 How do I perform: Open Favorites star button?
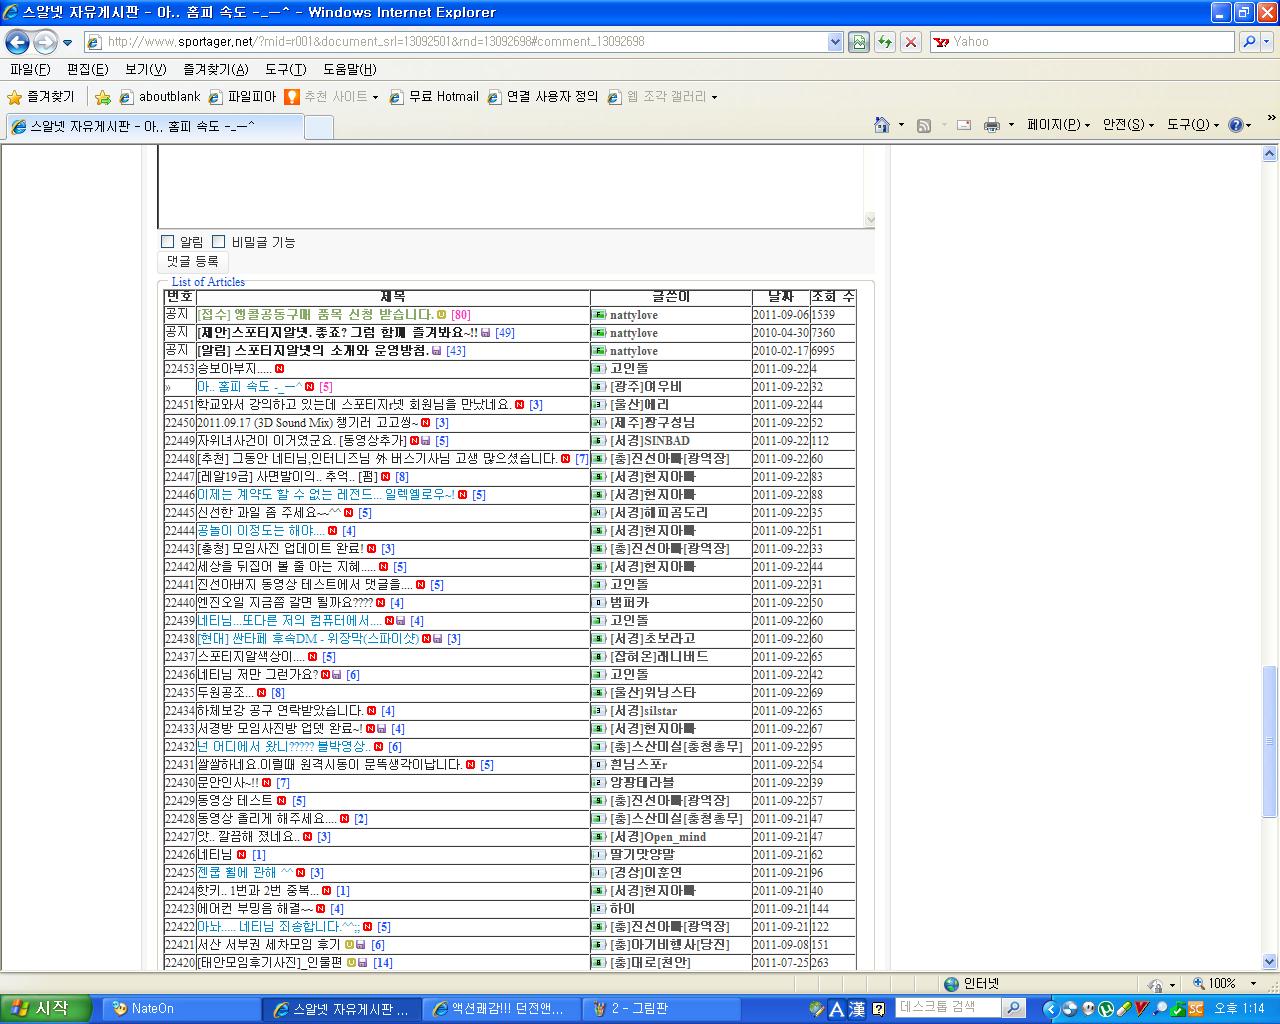(x=41, y=97)
